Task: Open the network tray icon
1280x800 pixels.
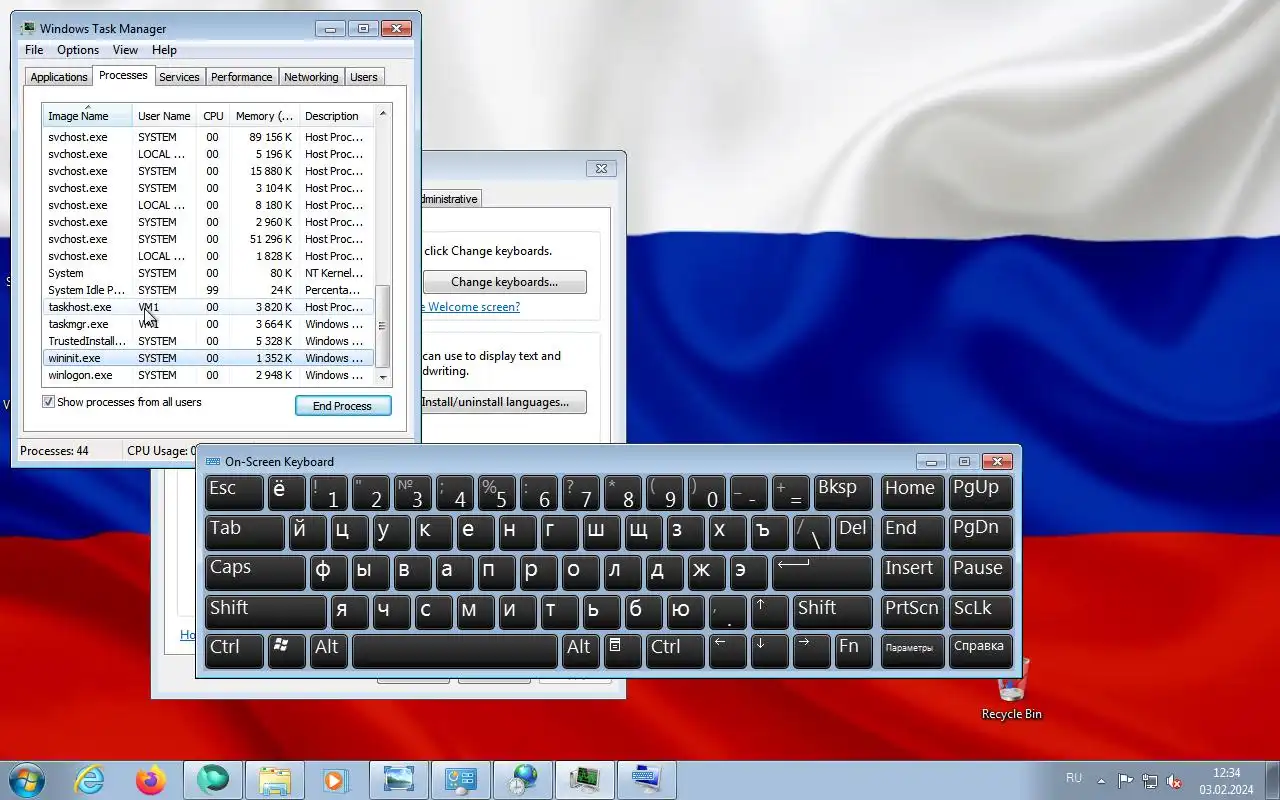Action: (x=1150, y=781)
